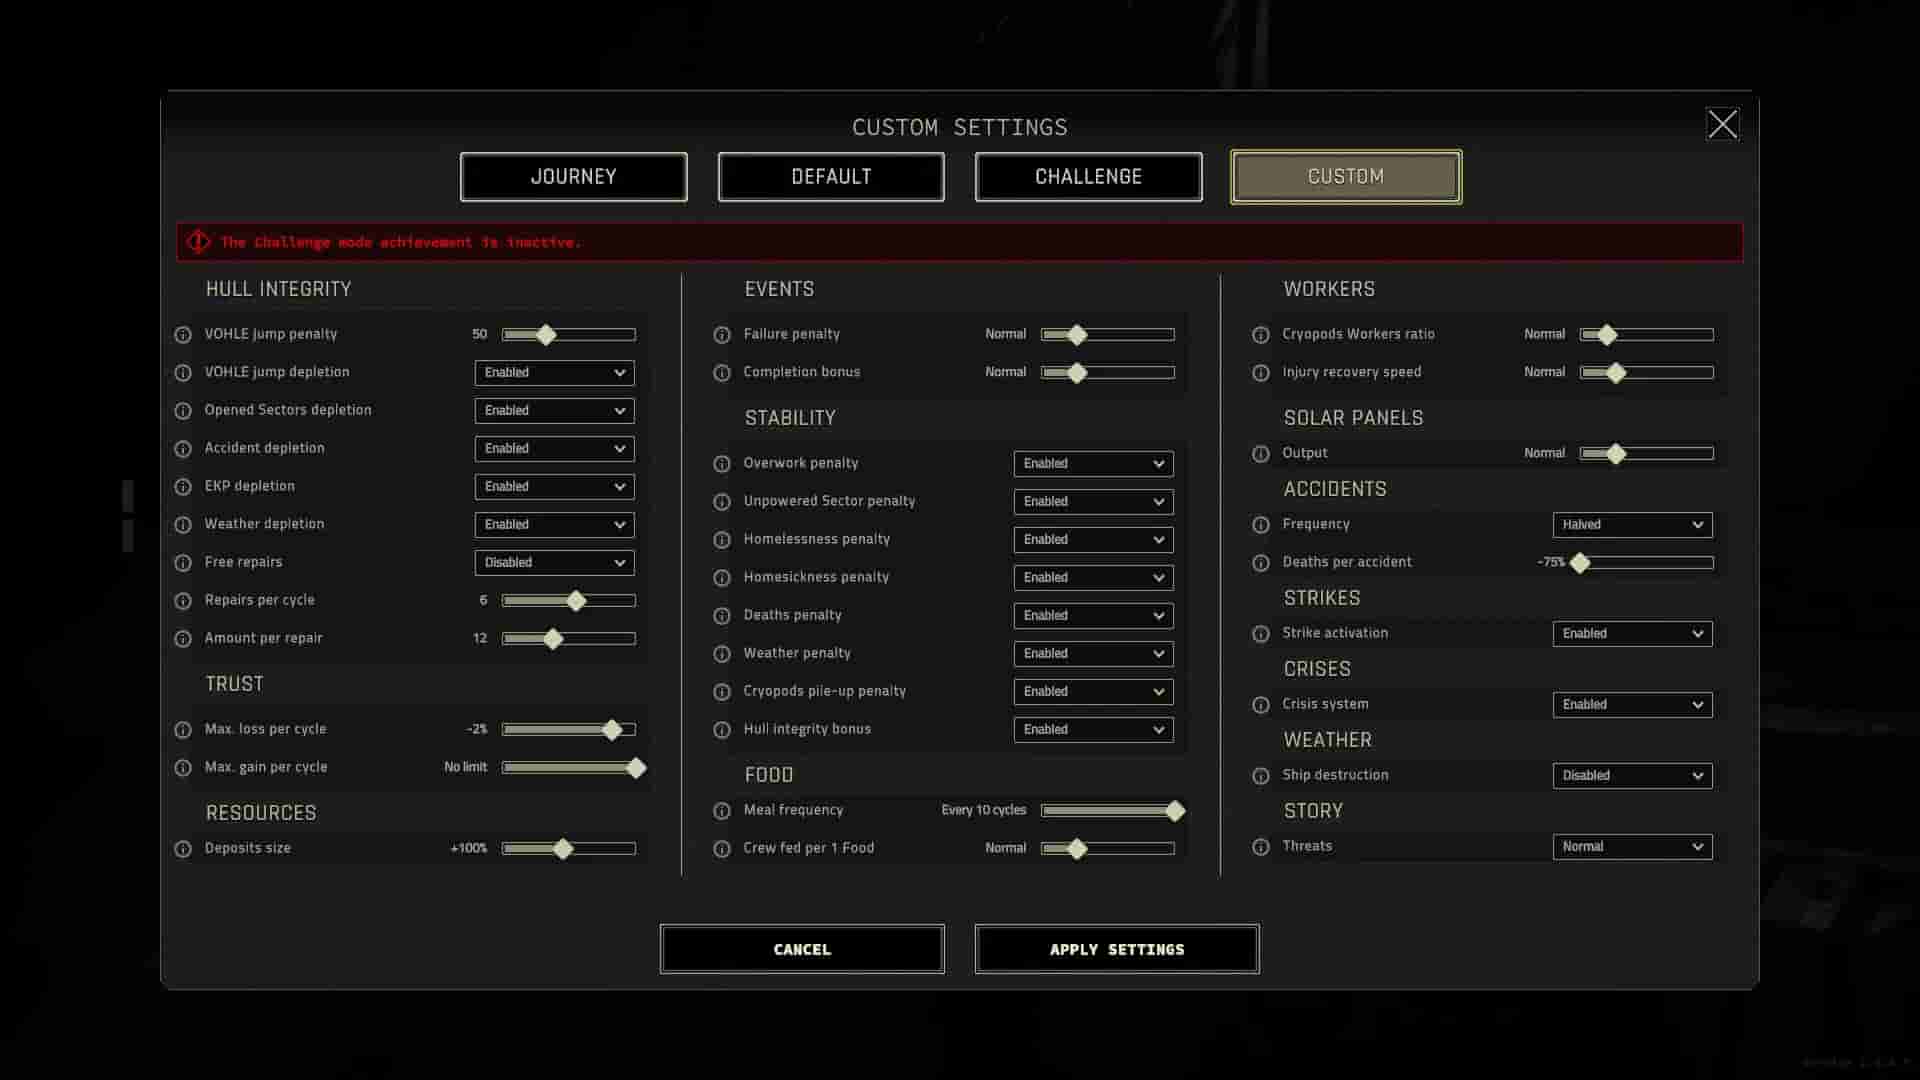Image resolution: width=1920 pixels, height=1080 pixels.
Task: Show info for Max. loss per cycle
Action: tap(183, 730)
